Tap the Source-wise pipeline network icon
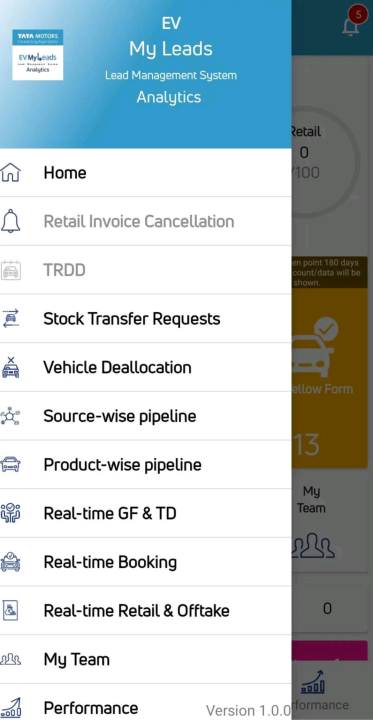This screenshot has height=720, width=373. pos(11,416)
